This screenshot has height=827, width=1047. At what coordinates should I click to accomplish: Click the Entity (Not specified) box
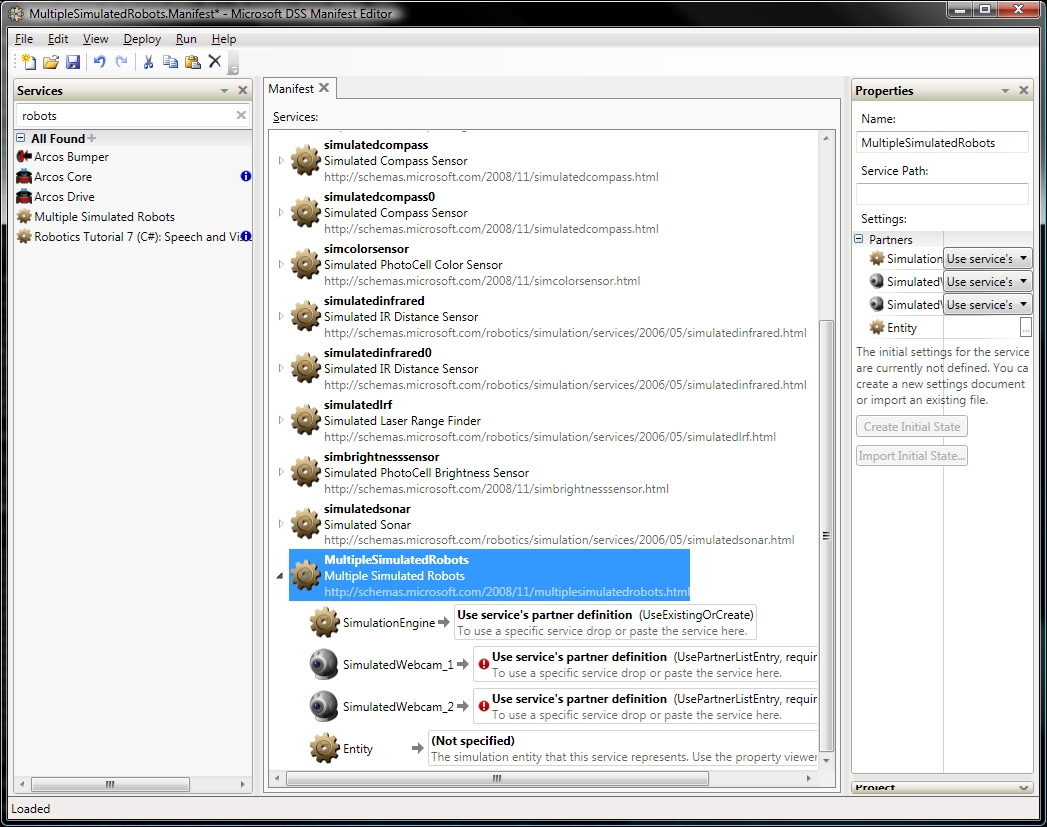(622, 748)
